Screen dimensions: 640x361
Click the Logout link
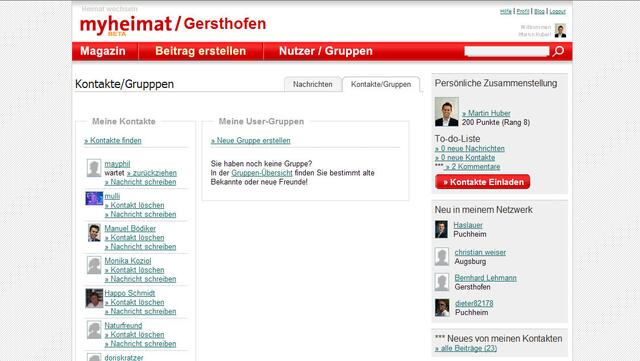coord(558,11)
